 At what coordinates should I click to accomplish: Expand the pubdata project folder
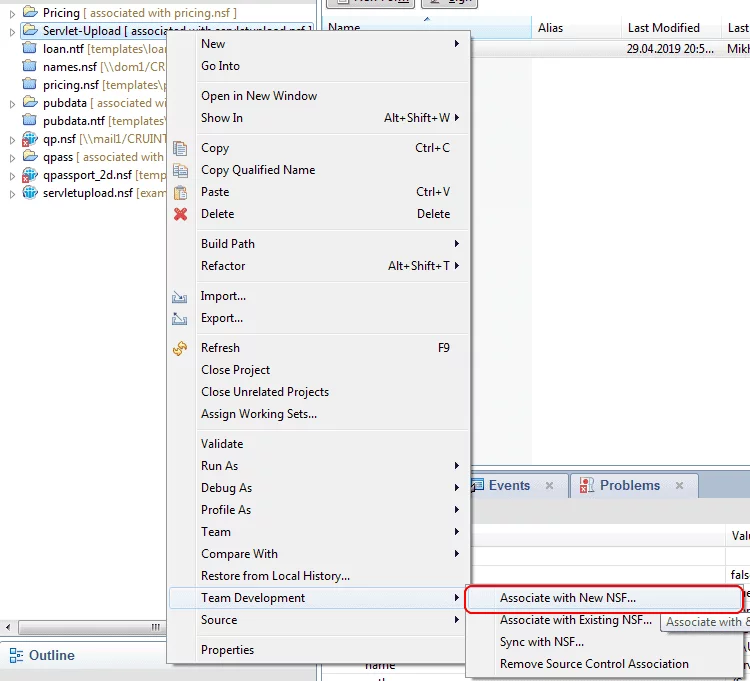pos(12,103)
